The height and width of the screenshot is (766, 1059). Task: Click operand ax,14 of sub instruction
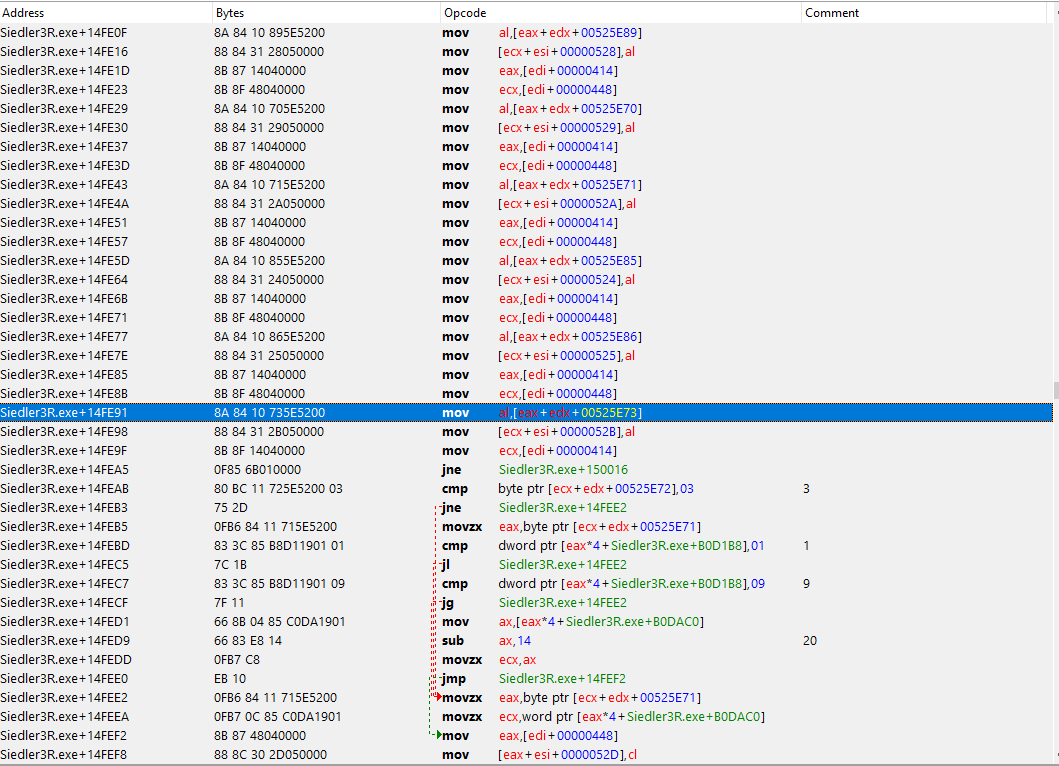coord(515,640)
